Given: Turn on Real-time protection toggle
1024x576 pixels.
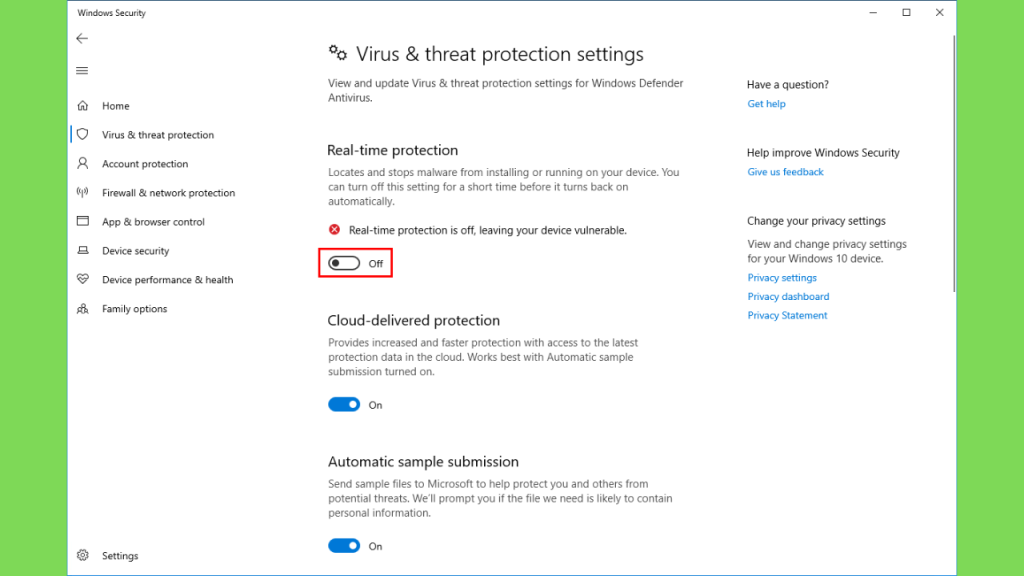Looking at the screenshot, I should [x=344, y=263].
